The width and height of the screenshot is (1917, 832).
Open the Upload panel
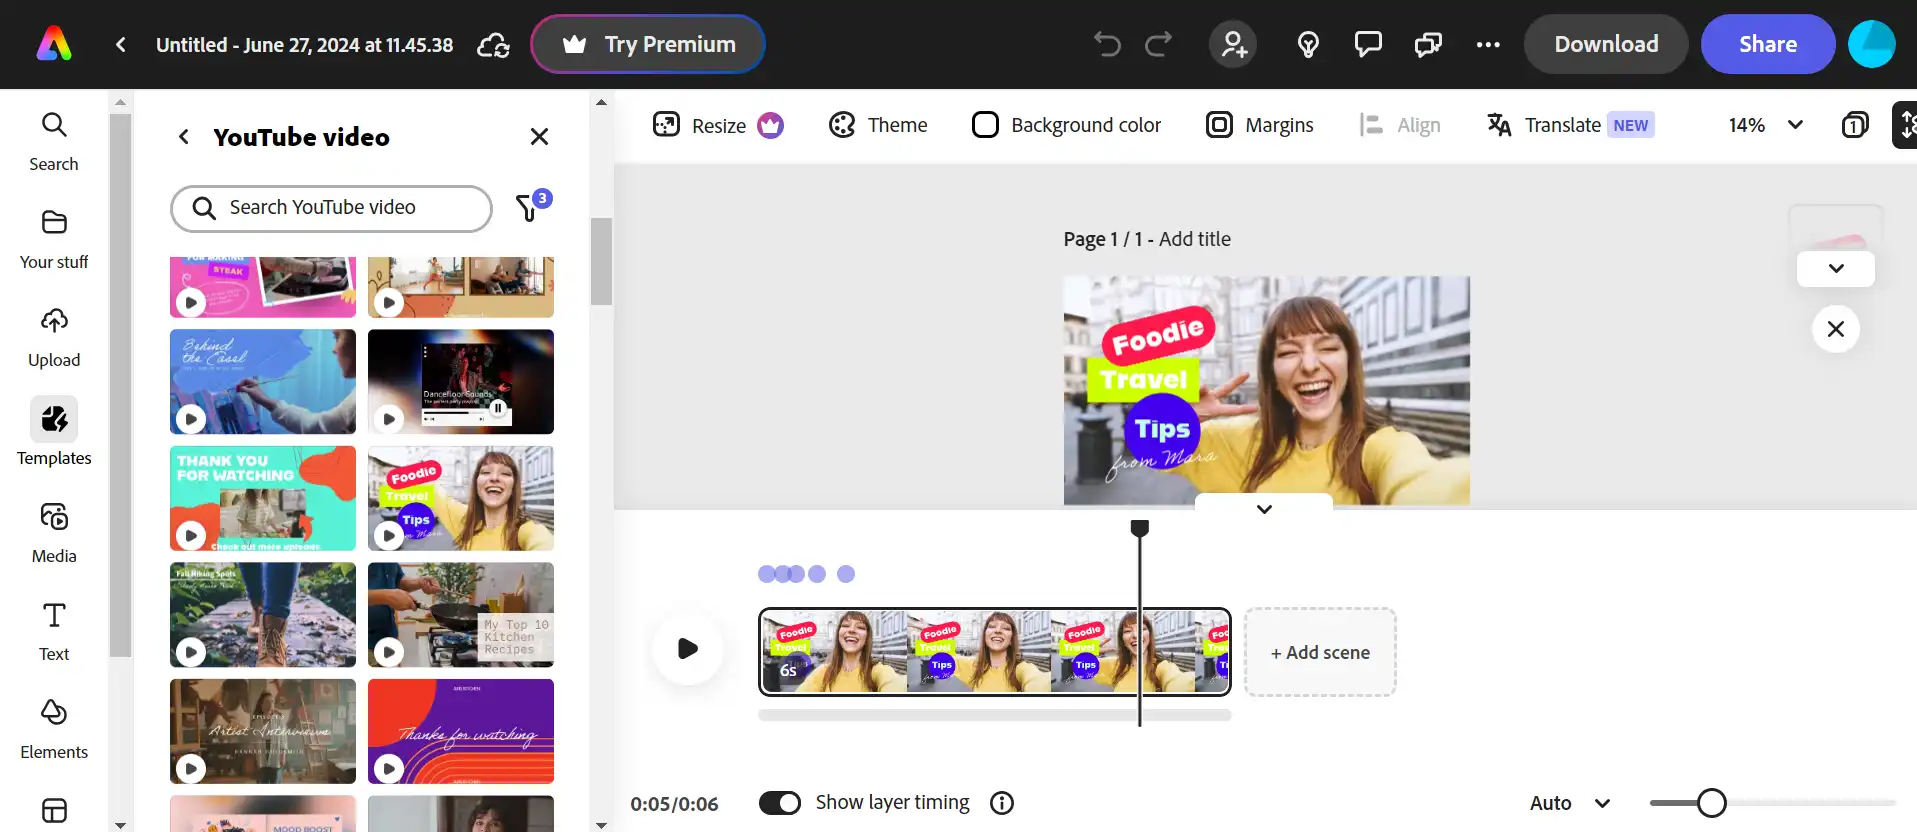(54, 337)
